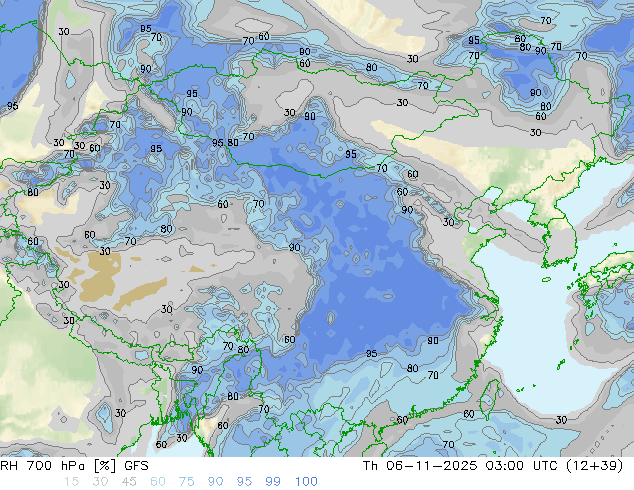634x490 pixels.
Task: Click the 99 value in the color legend
Action: tap(273, 482)
